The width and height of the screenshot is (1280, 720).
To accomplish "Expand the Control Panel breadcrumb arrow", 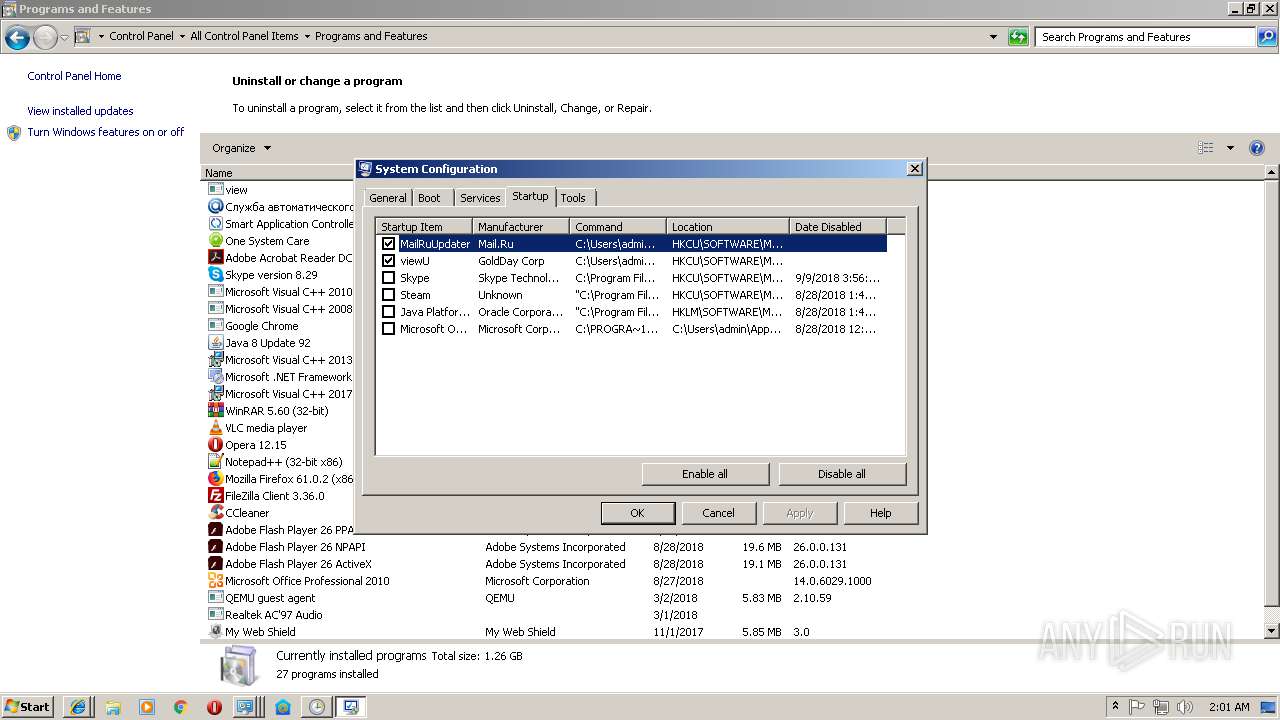I will pos(182,36).
